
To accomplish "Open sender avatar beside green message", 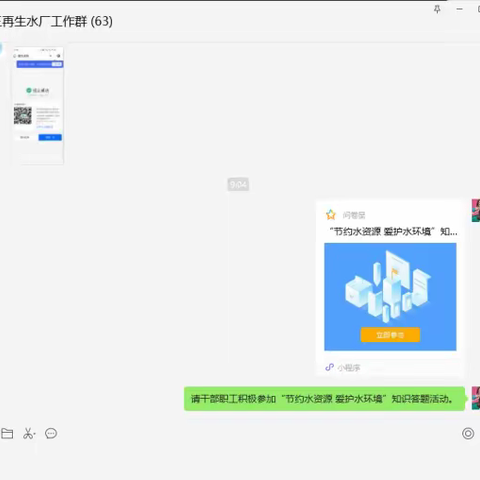I will [476, 398].
